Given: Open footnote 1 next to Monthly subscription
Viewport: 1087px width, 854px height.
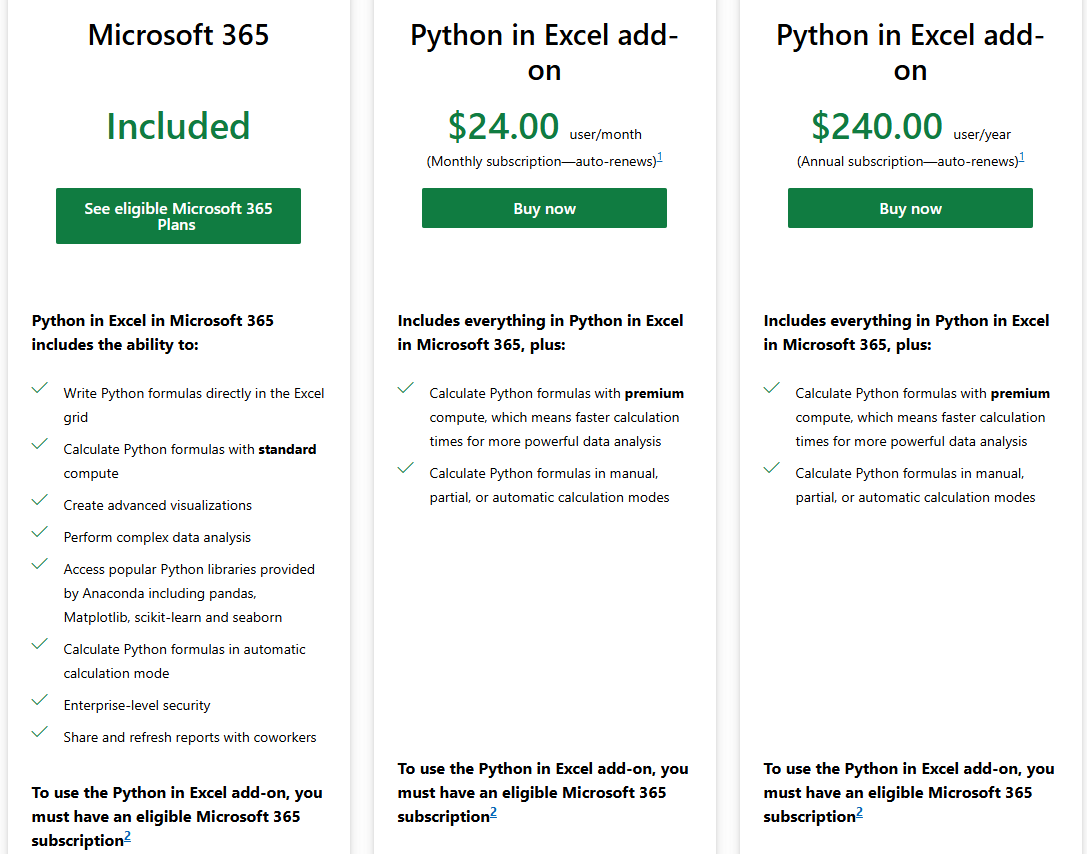Looking at the screenshot, I should click(660, 157).
